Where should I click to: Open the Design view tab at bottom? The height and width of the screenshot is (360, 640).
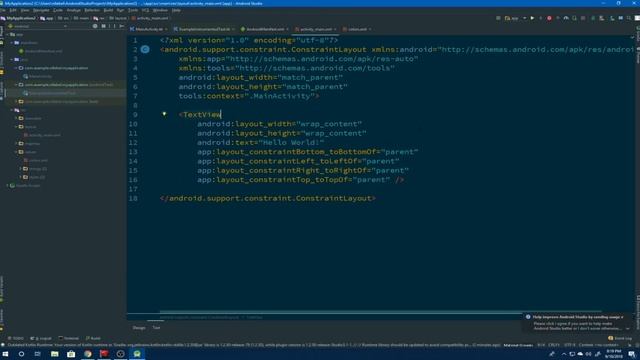tap(139, 328)
